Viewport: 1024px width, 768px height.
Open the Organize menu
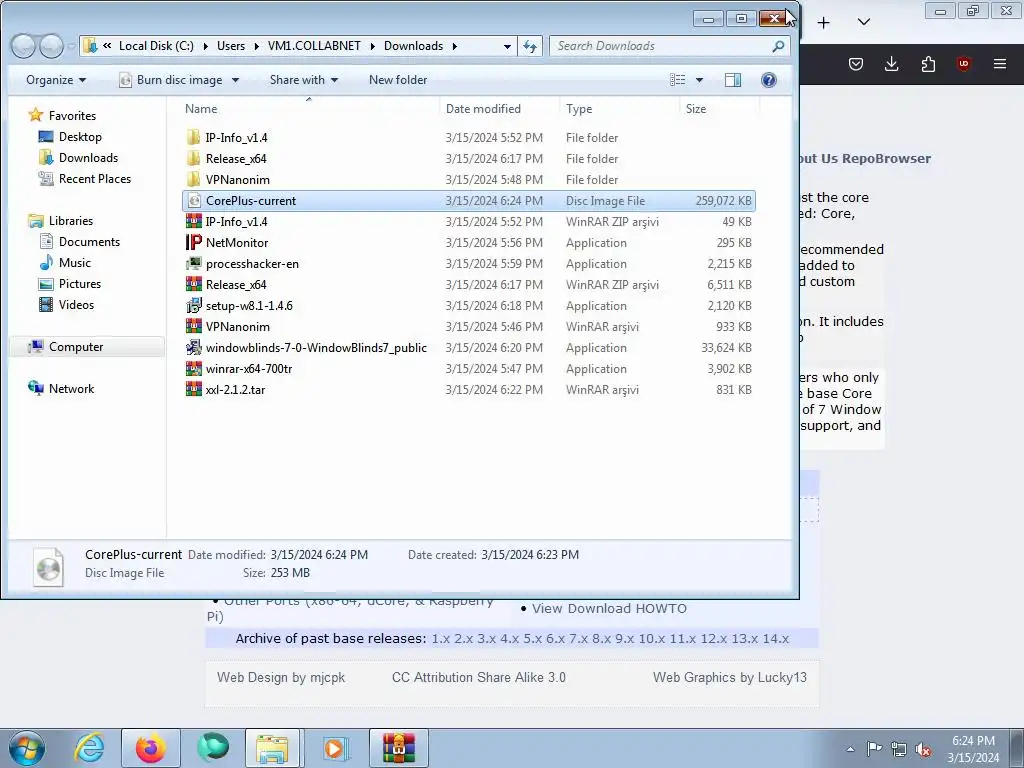pos(56,80)
